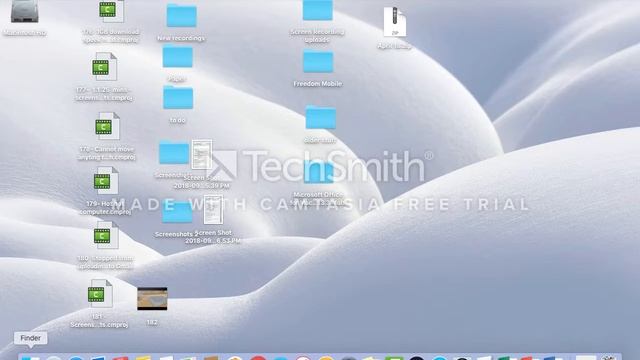
Task: Select the Screen Shot 5.39 PM file
Action: point(202,154)
